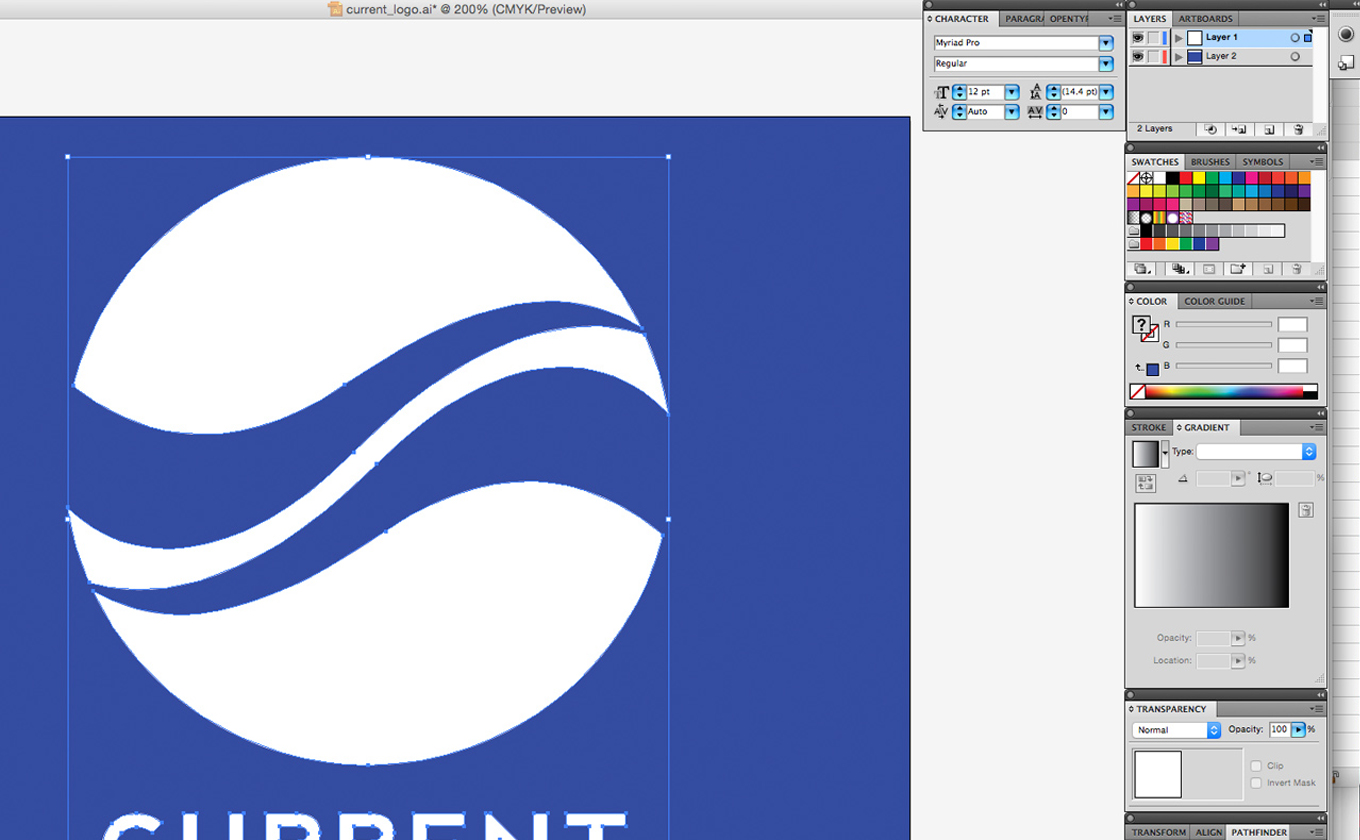Select the Layer 2 row
This screenshot has width=1360, height=840.
[1221, 57]
